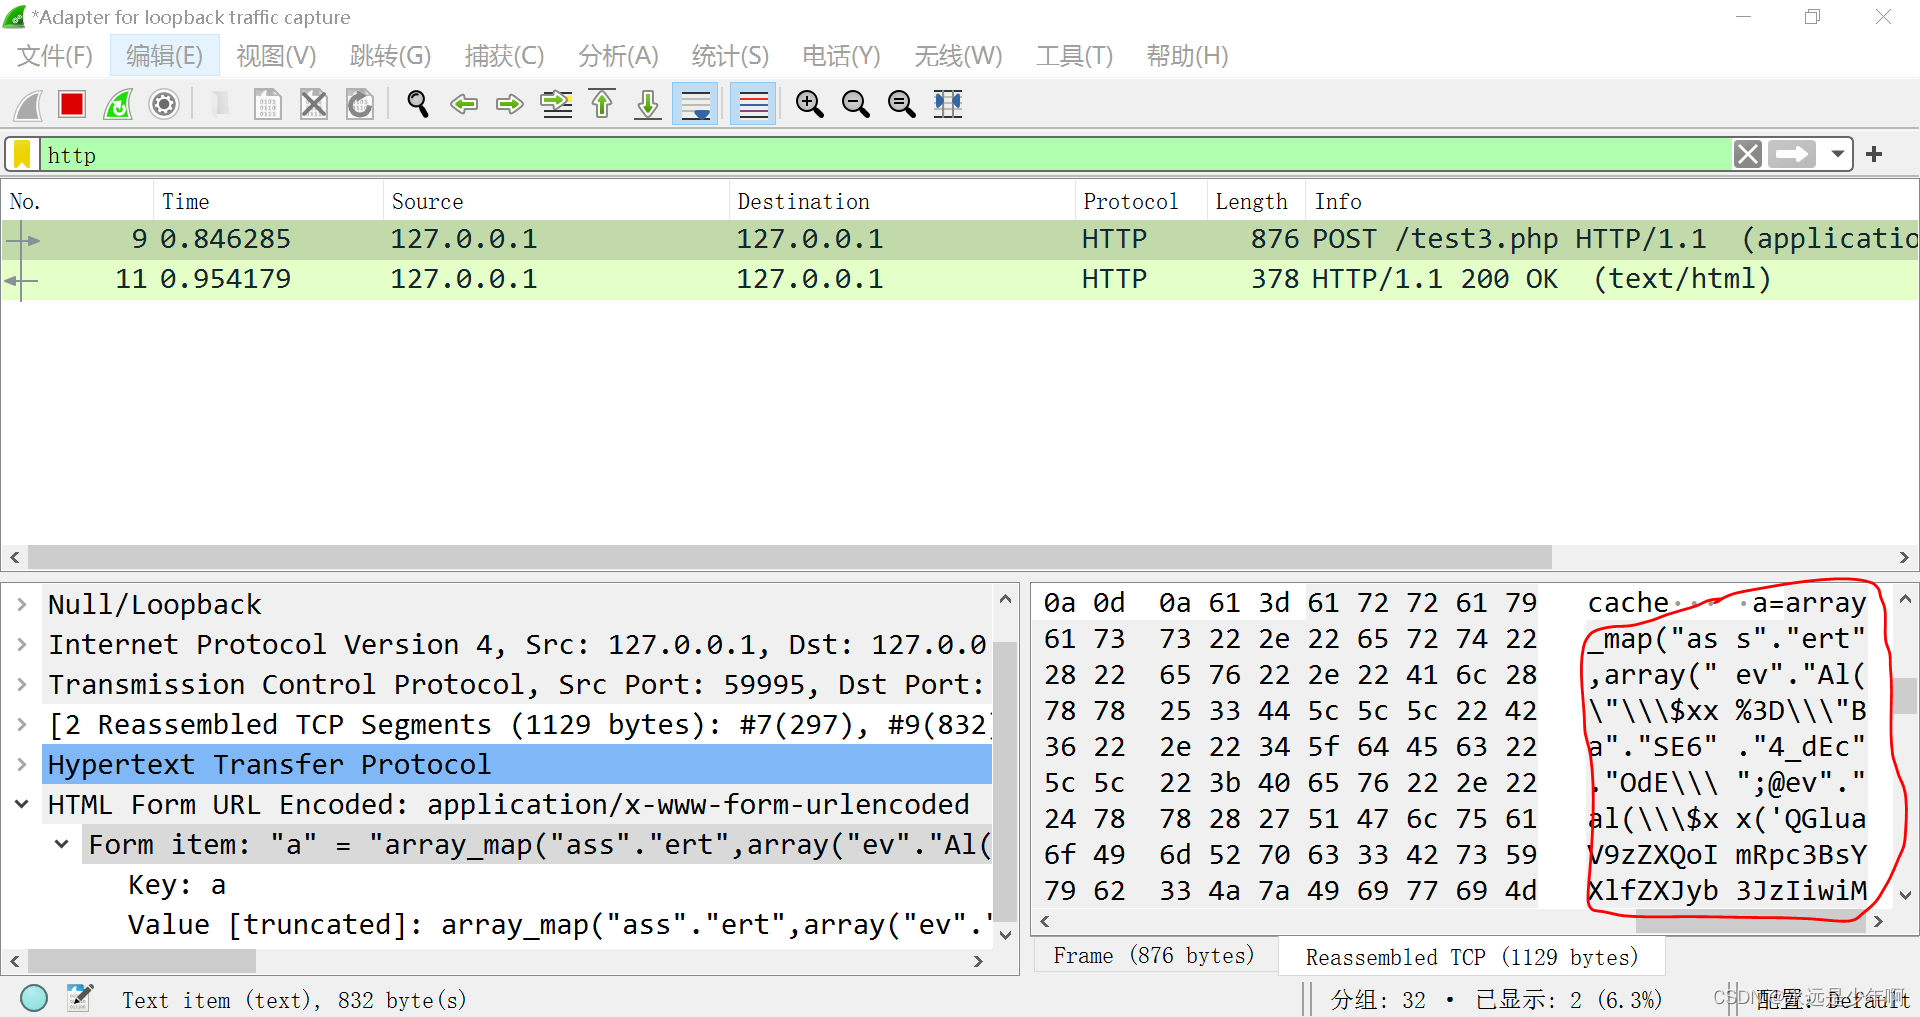Click the display filter field containing http

click(885, 154)
